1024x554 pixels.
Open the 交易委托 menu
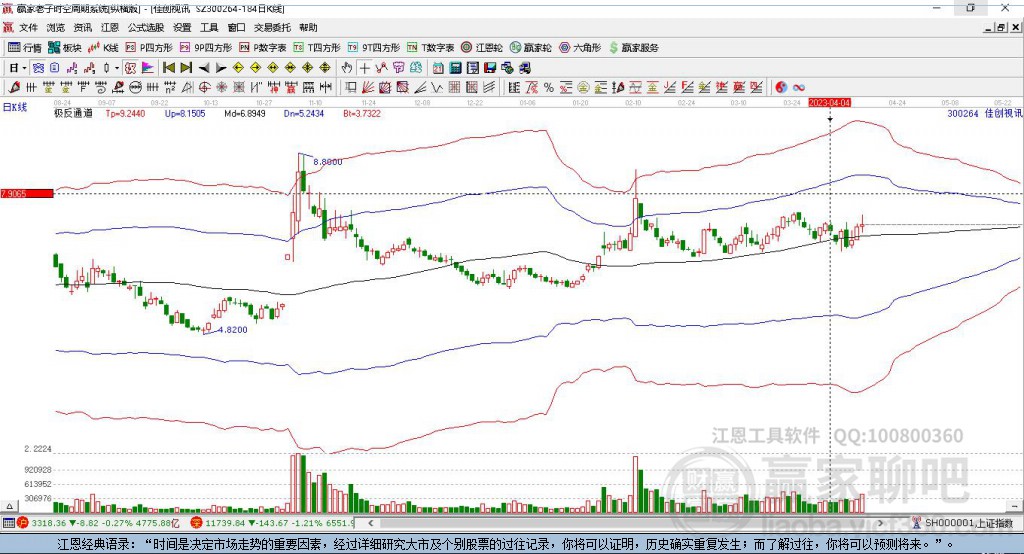(x=272, y=27)
